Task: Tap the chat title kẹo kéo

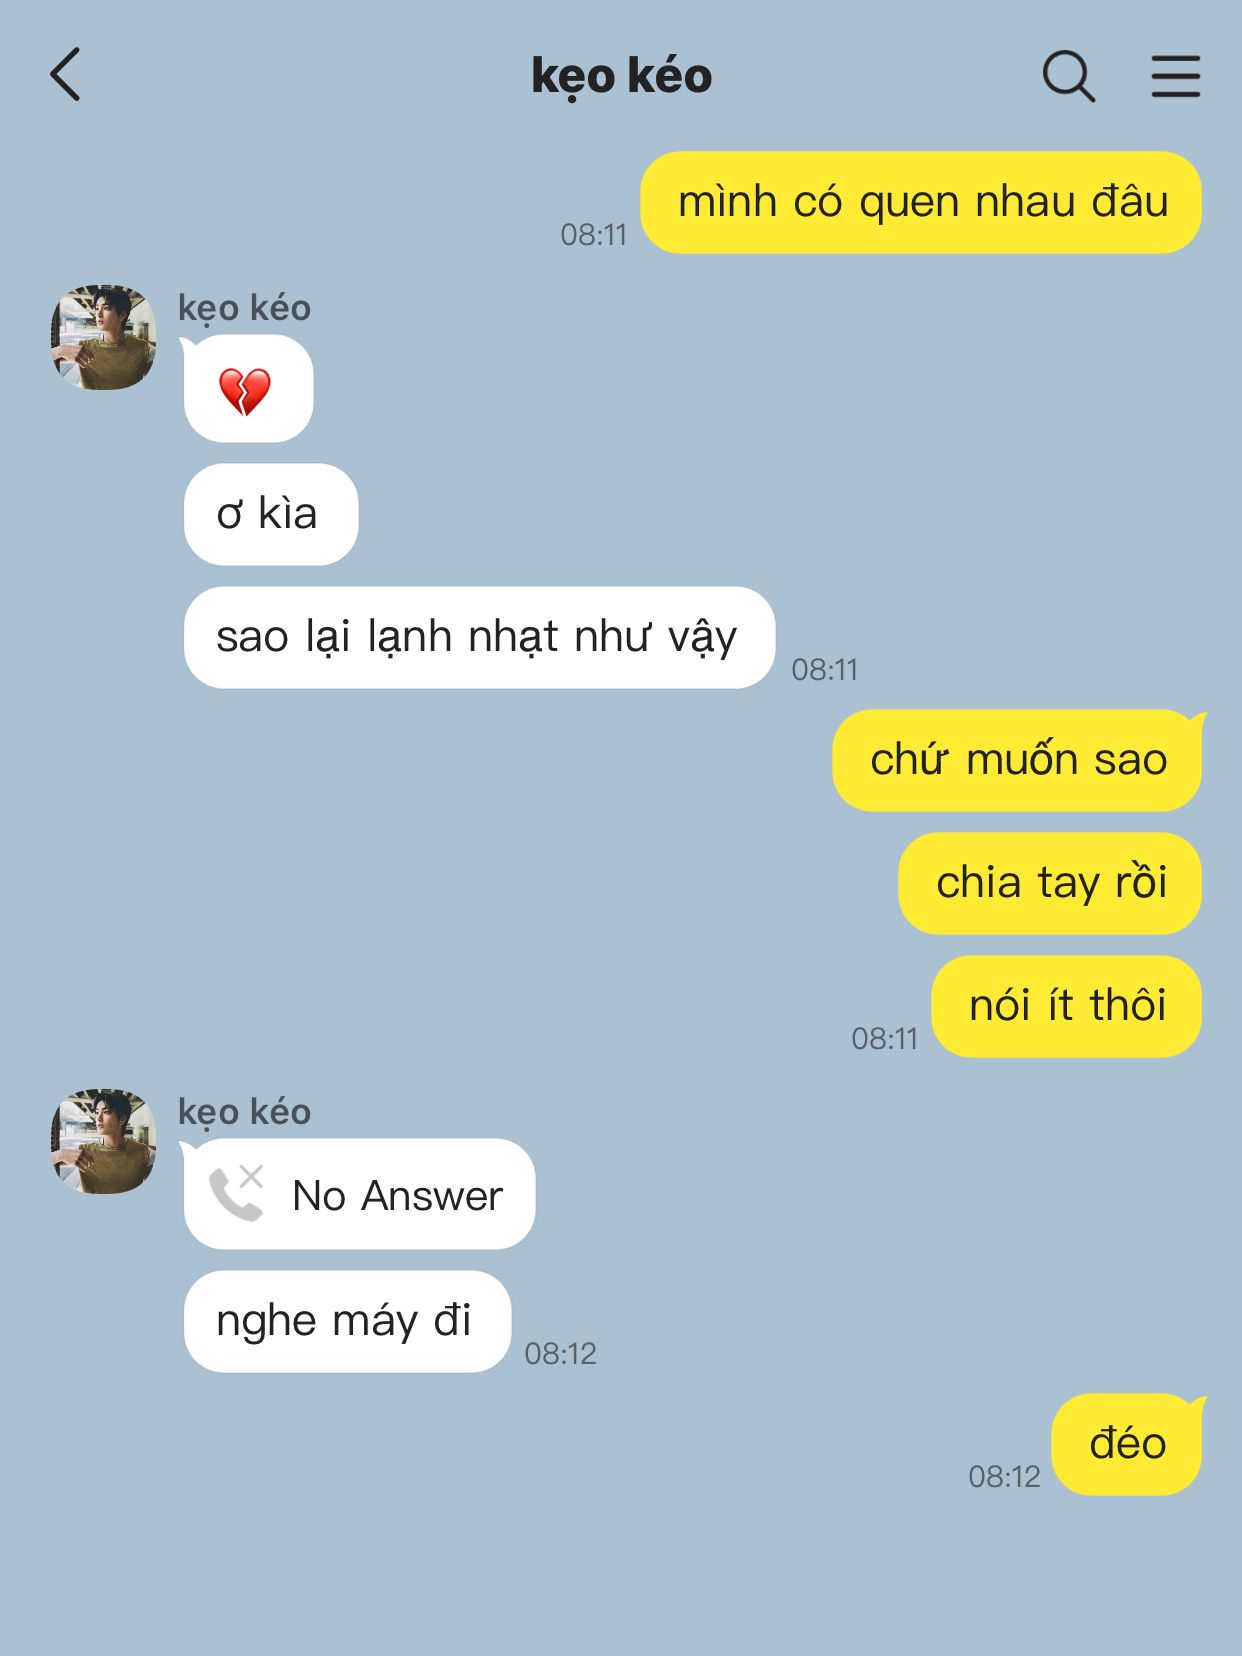Action: click(621, 77)
